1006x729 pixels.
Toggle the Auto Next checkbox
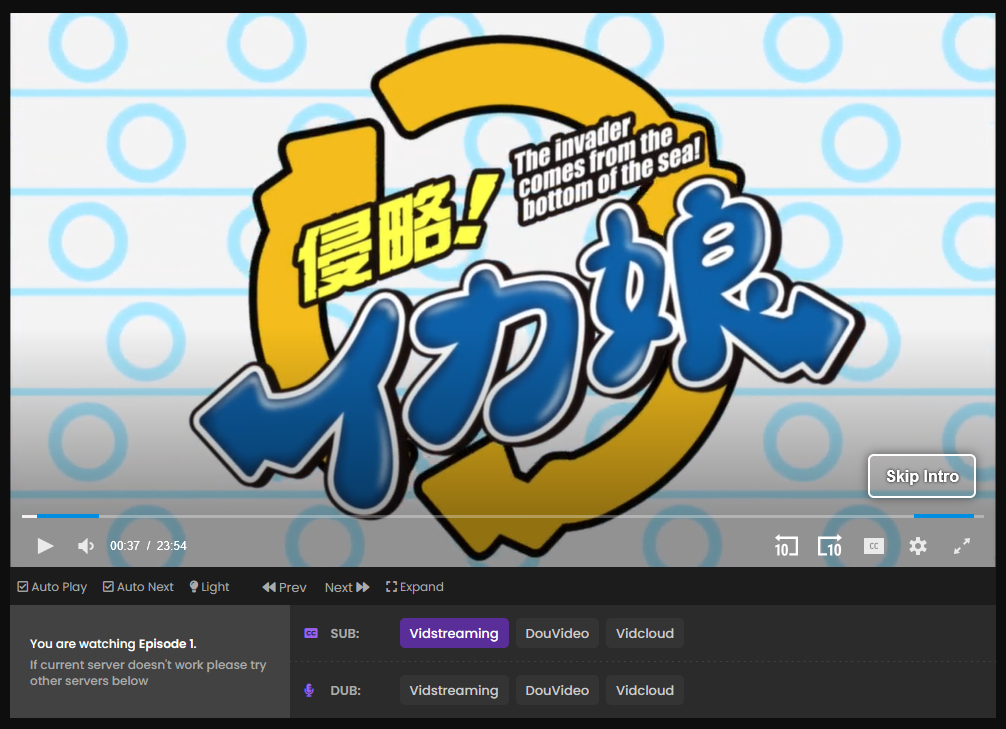[x=138, y=587]
